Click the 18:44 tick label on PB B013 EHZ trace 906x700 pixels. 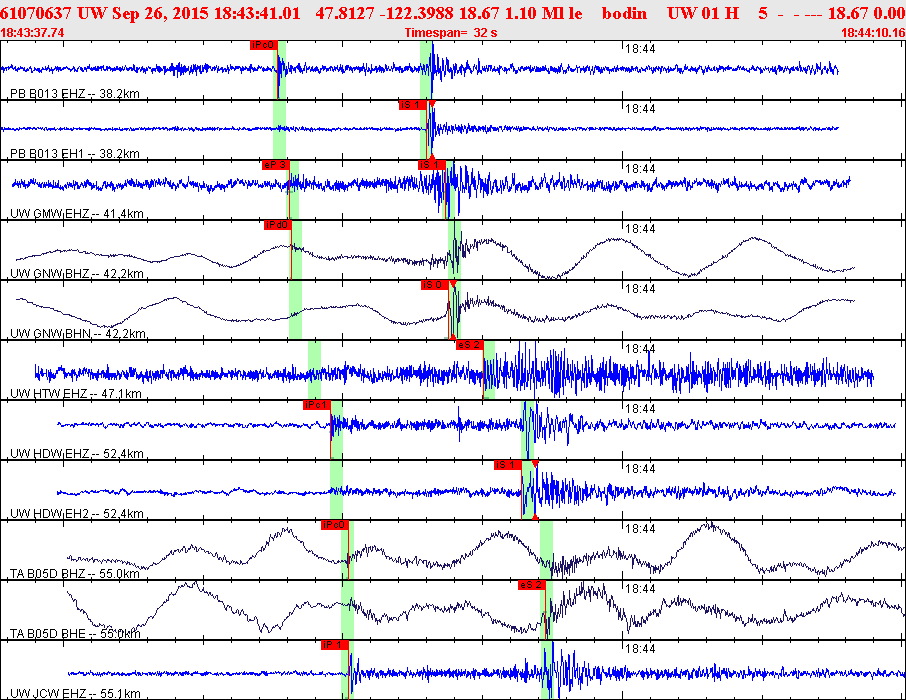(x=640, y=49)
